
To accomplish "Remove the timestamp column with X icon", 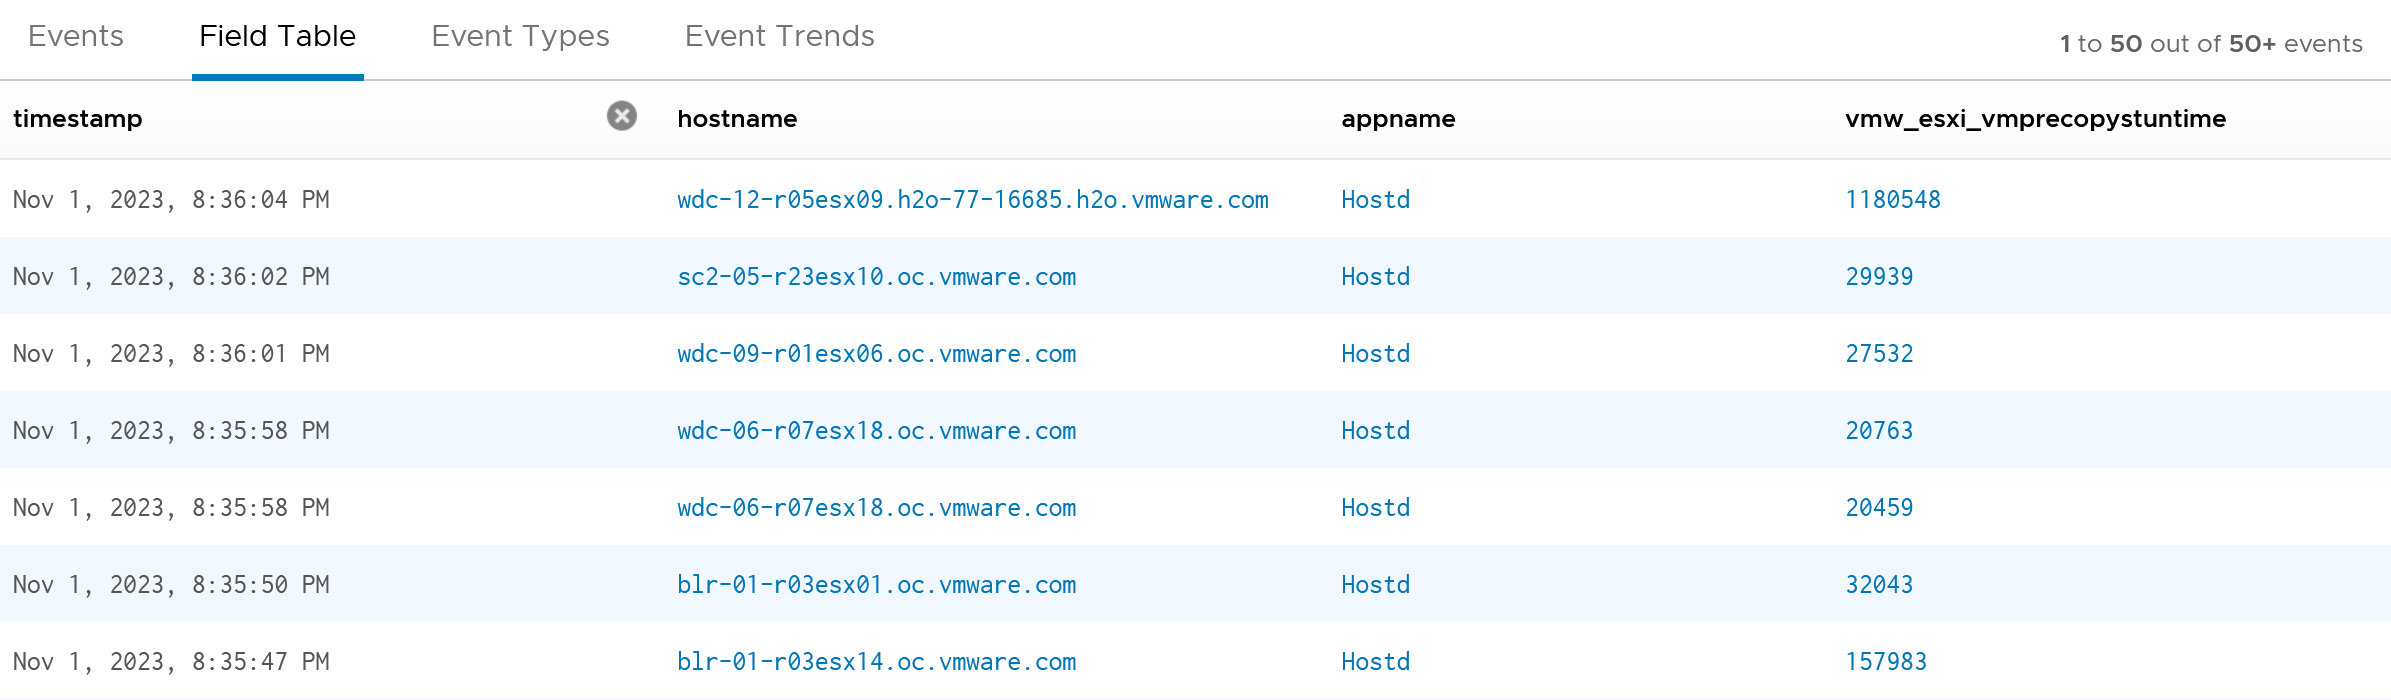I will point(622,116).
